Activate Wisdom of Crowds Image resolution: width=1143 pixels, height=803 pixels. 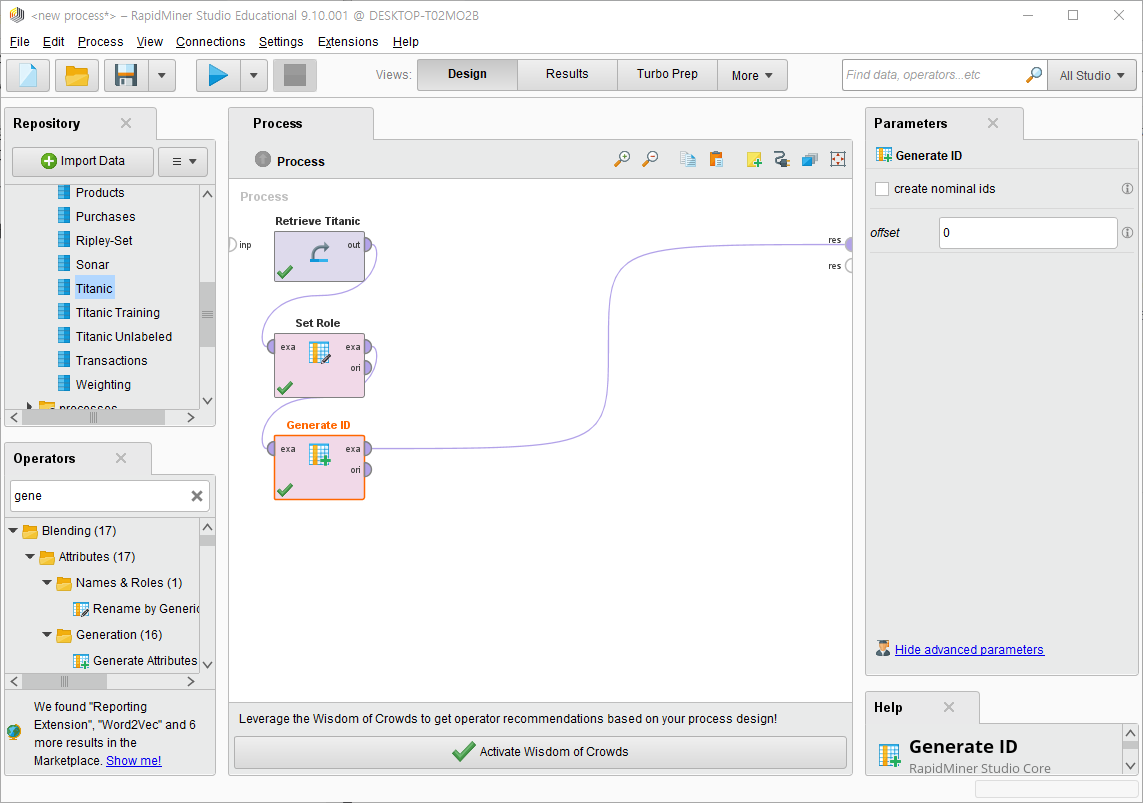540,752
